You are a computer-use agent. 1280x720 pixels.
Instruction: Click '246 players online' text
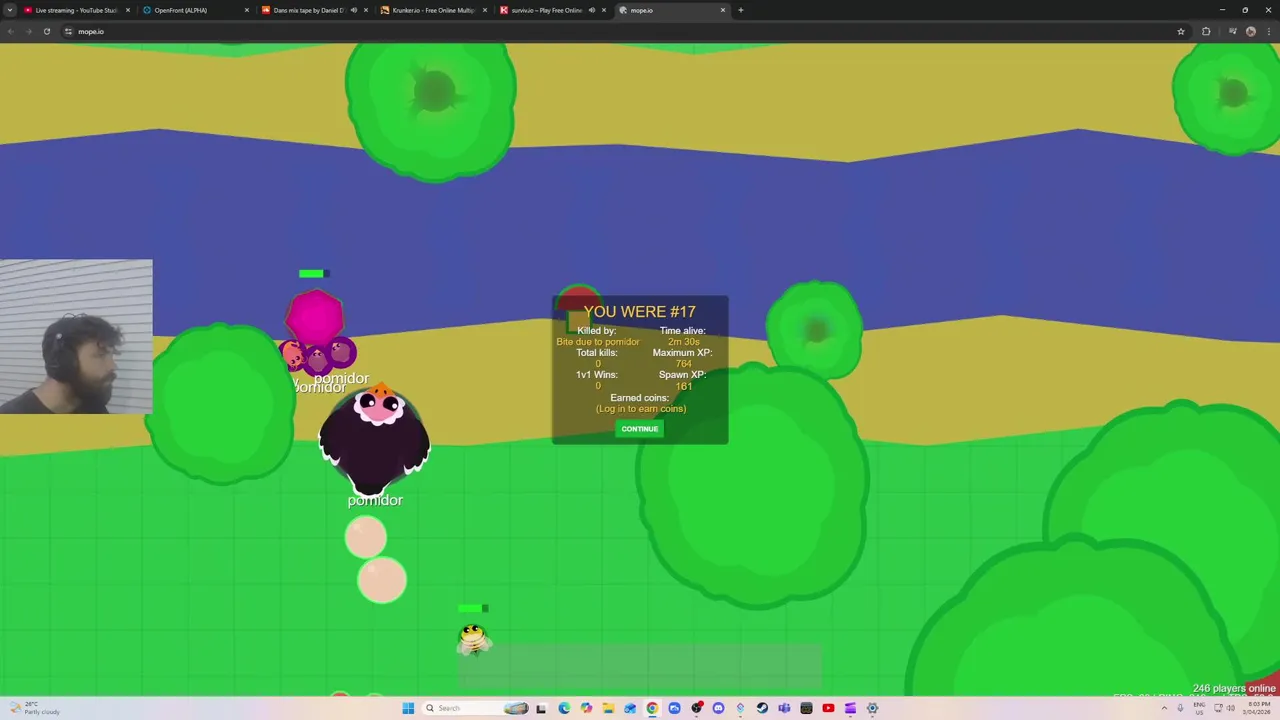click(x=1234, y=689)
